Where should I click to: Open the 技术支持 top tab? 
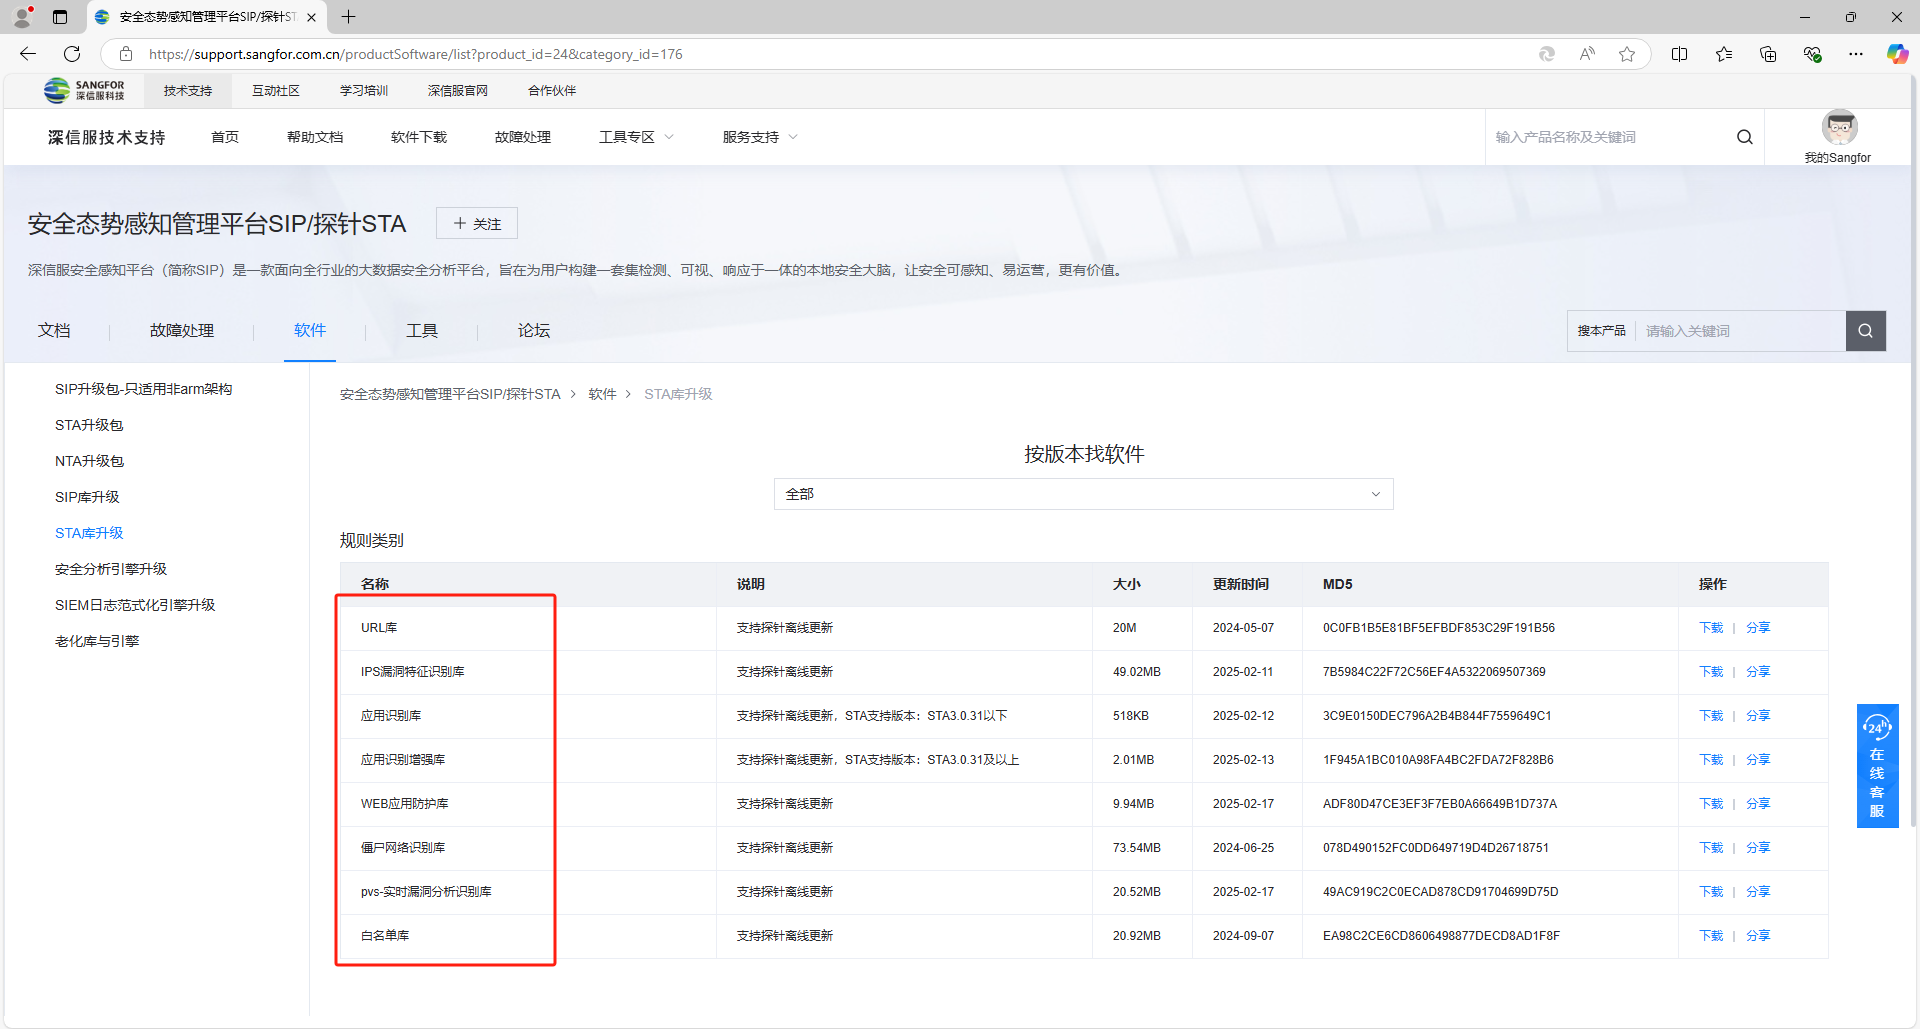(x=188, y=91)
